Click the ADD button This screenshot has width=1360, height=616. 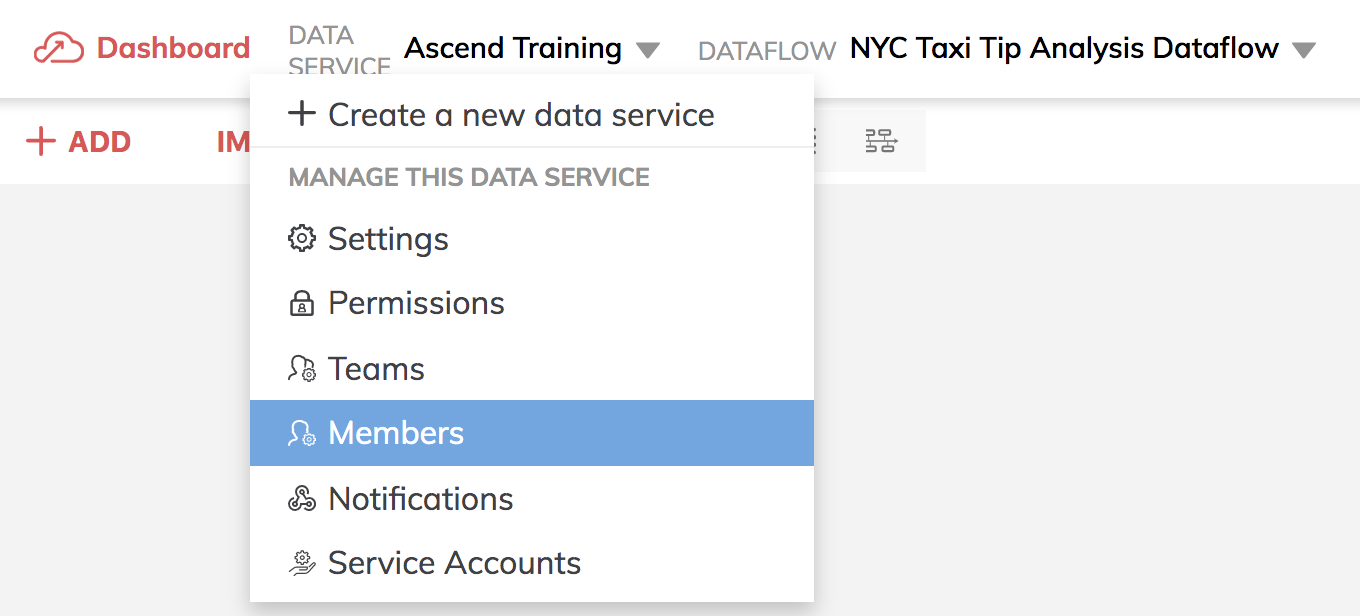(x=79, y=142)
